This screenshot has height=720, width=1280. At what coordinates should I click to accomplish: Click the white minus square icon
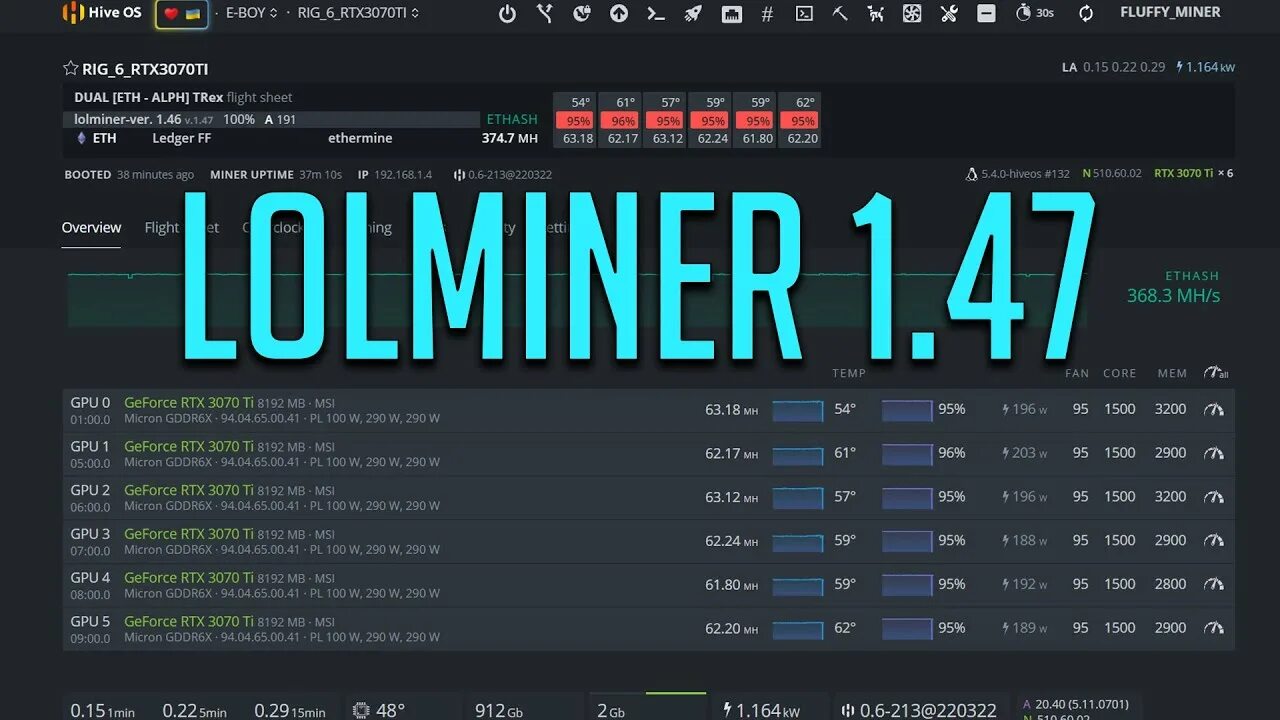click(x=986, y=14)
